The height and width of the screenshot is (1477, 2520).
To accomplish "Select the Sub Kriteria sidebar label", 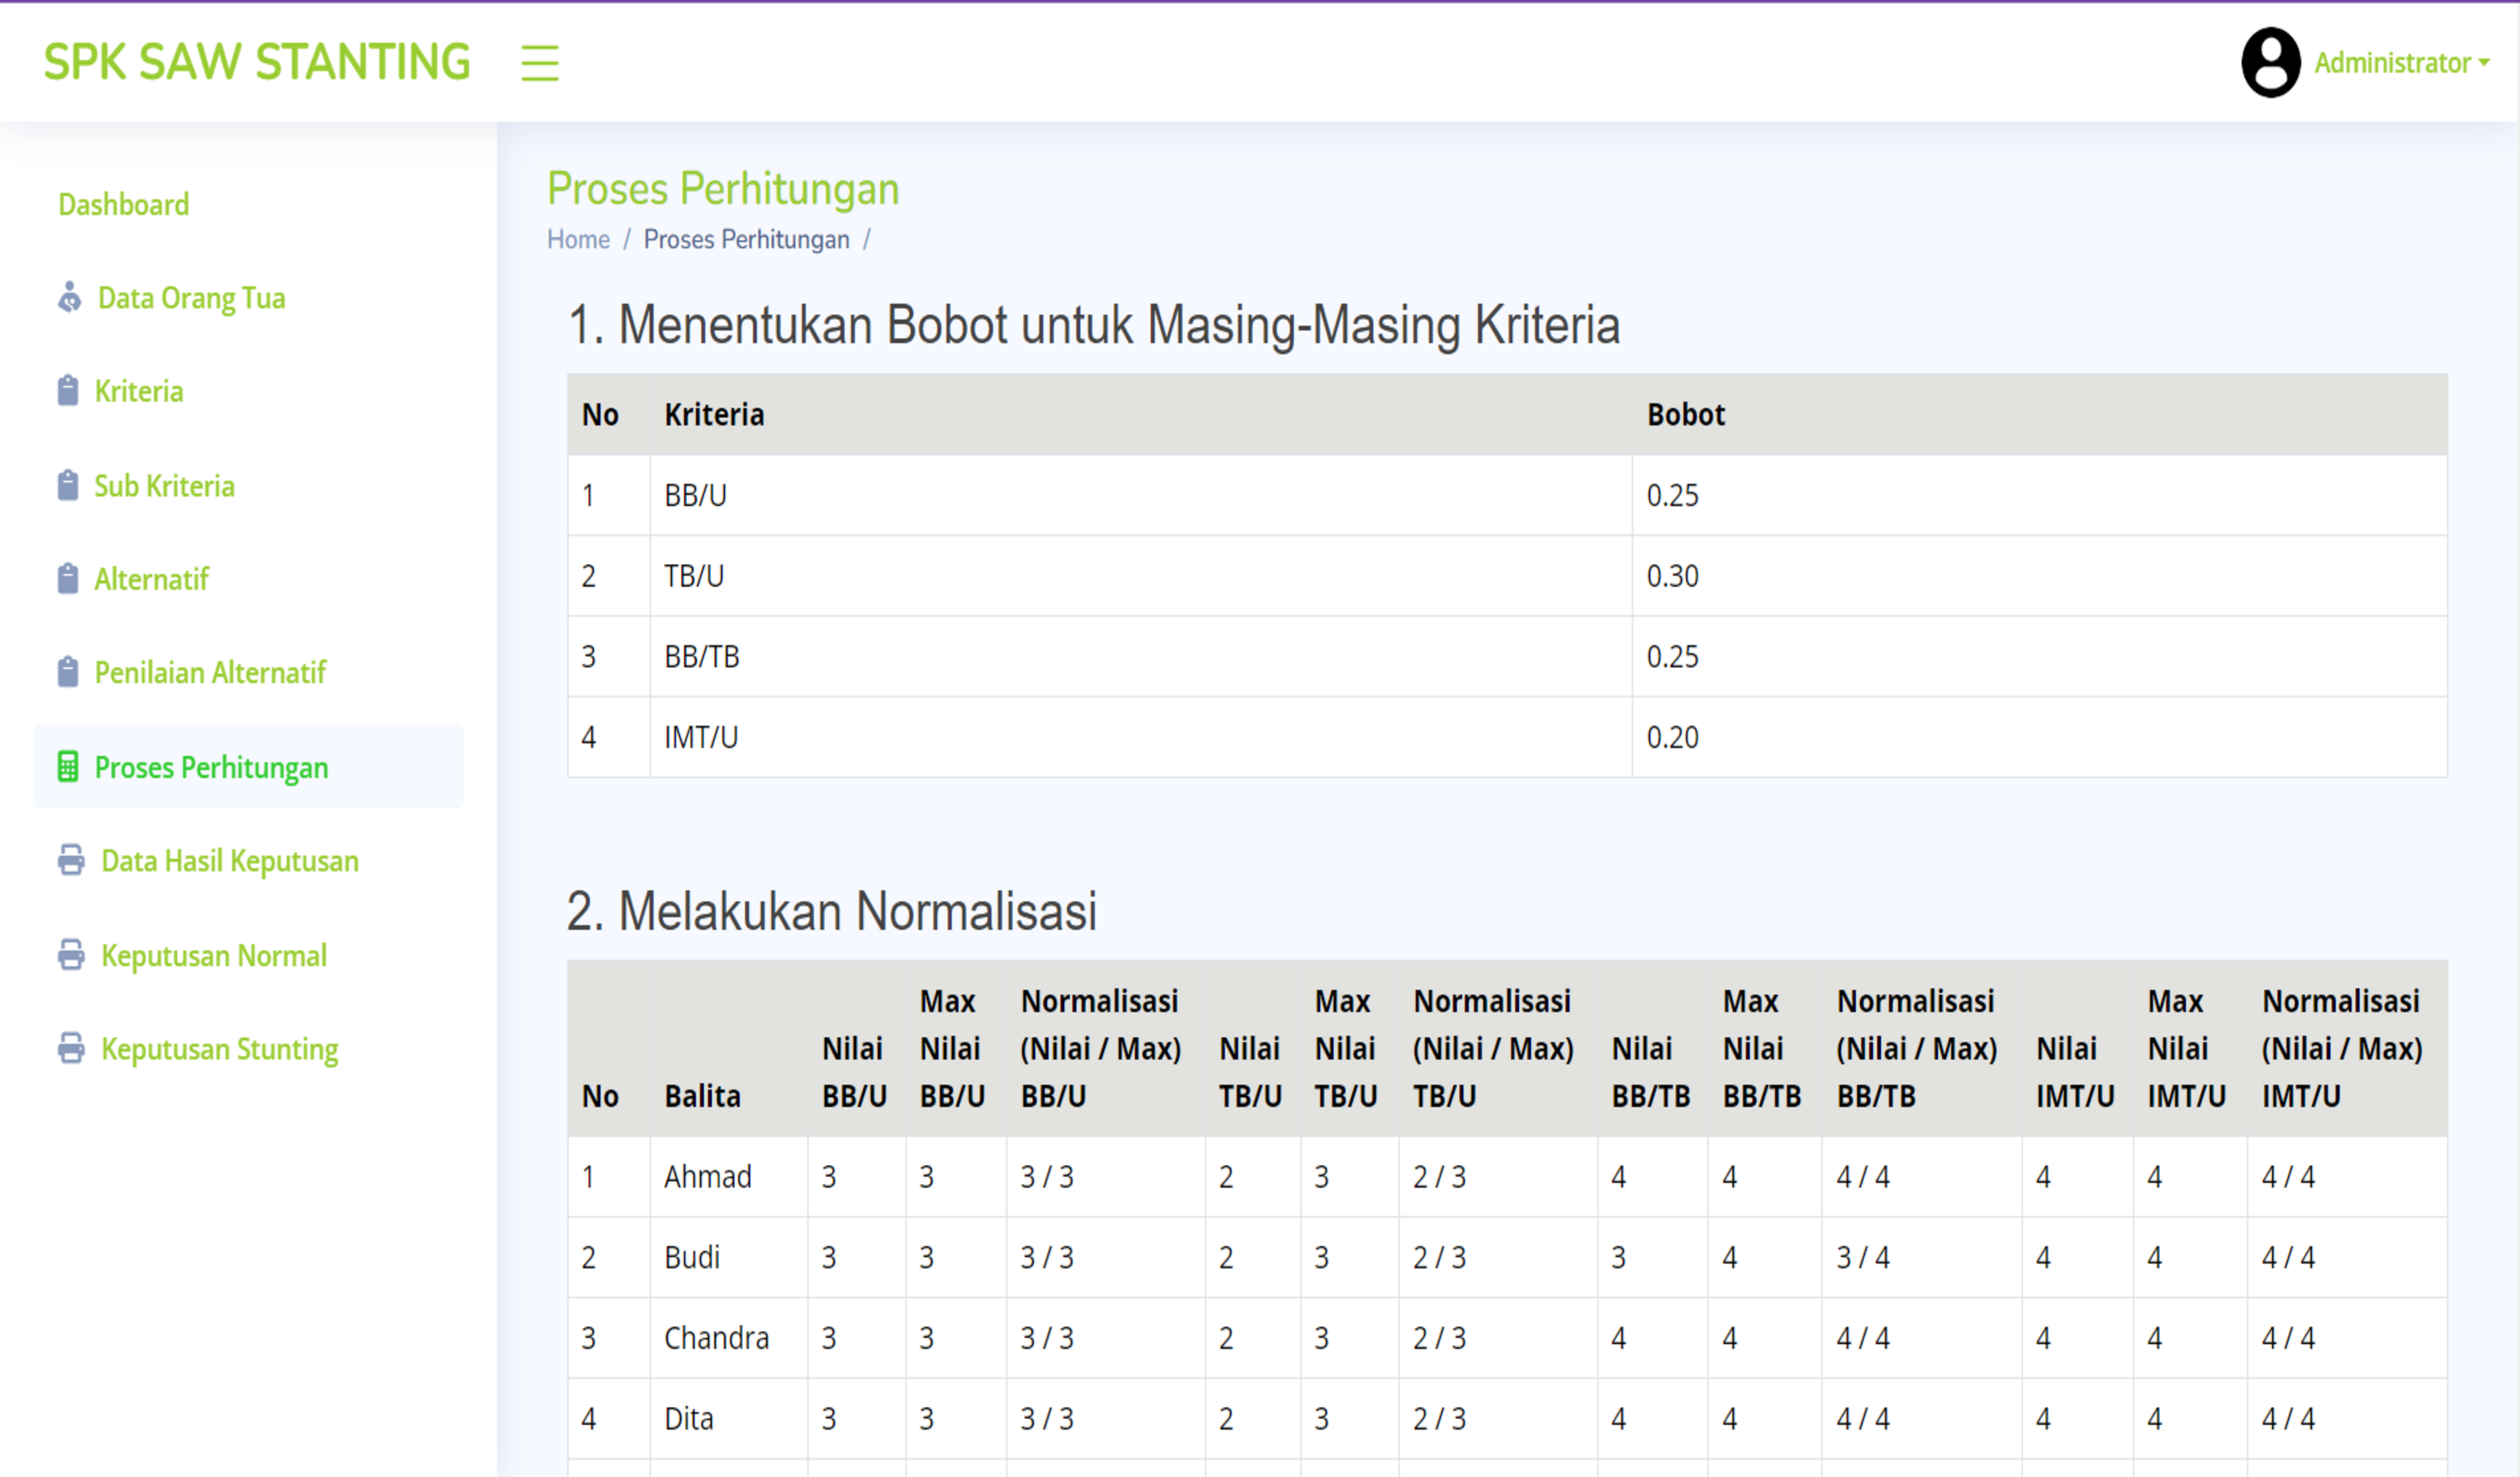I will point(165,486).
